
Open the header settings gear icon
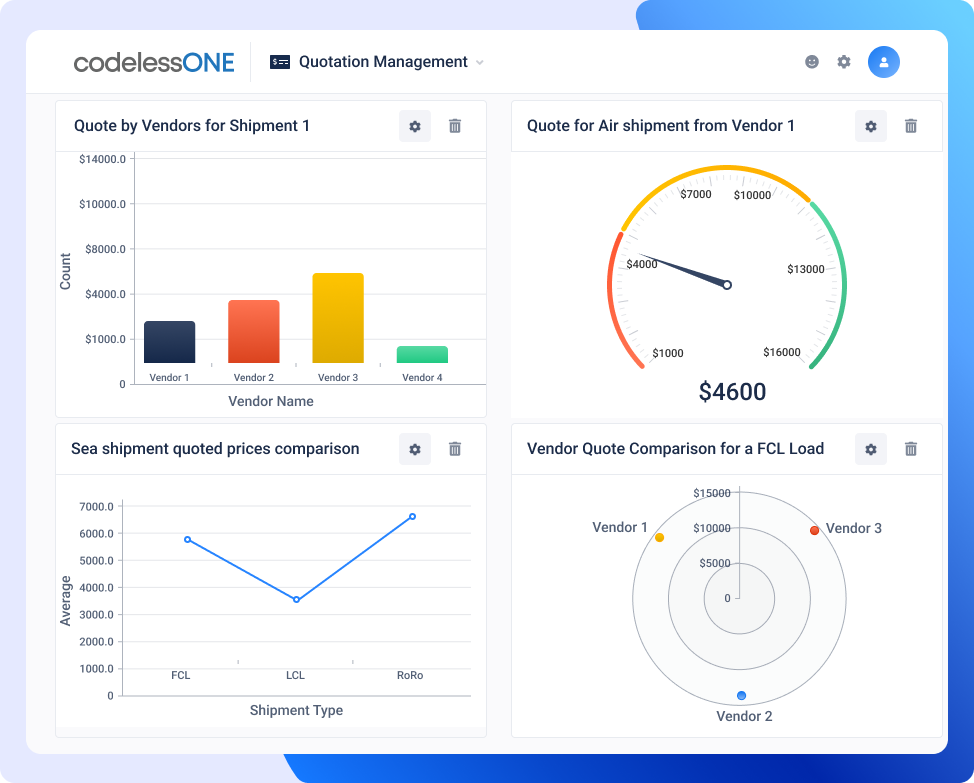[844, 61]
